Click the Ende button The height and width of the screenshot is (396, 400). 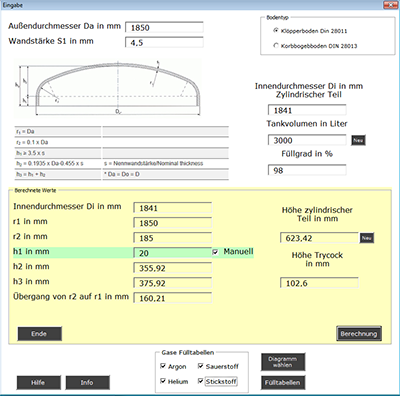pyautogui.click(x=39, y=334)
